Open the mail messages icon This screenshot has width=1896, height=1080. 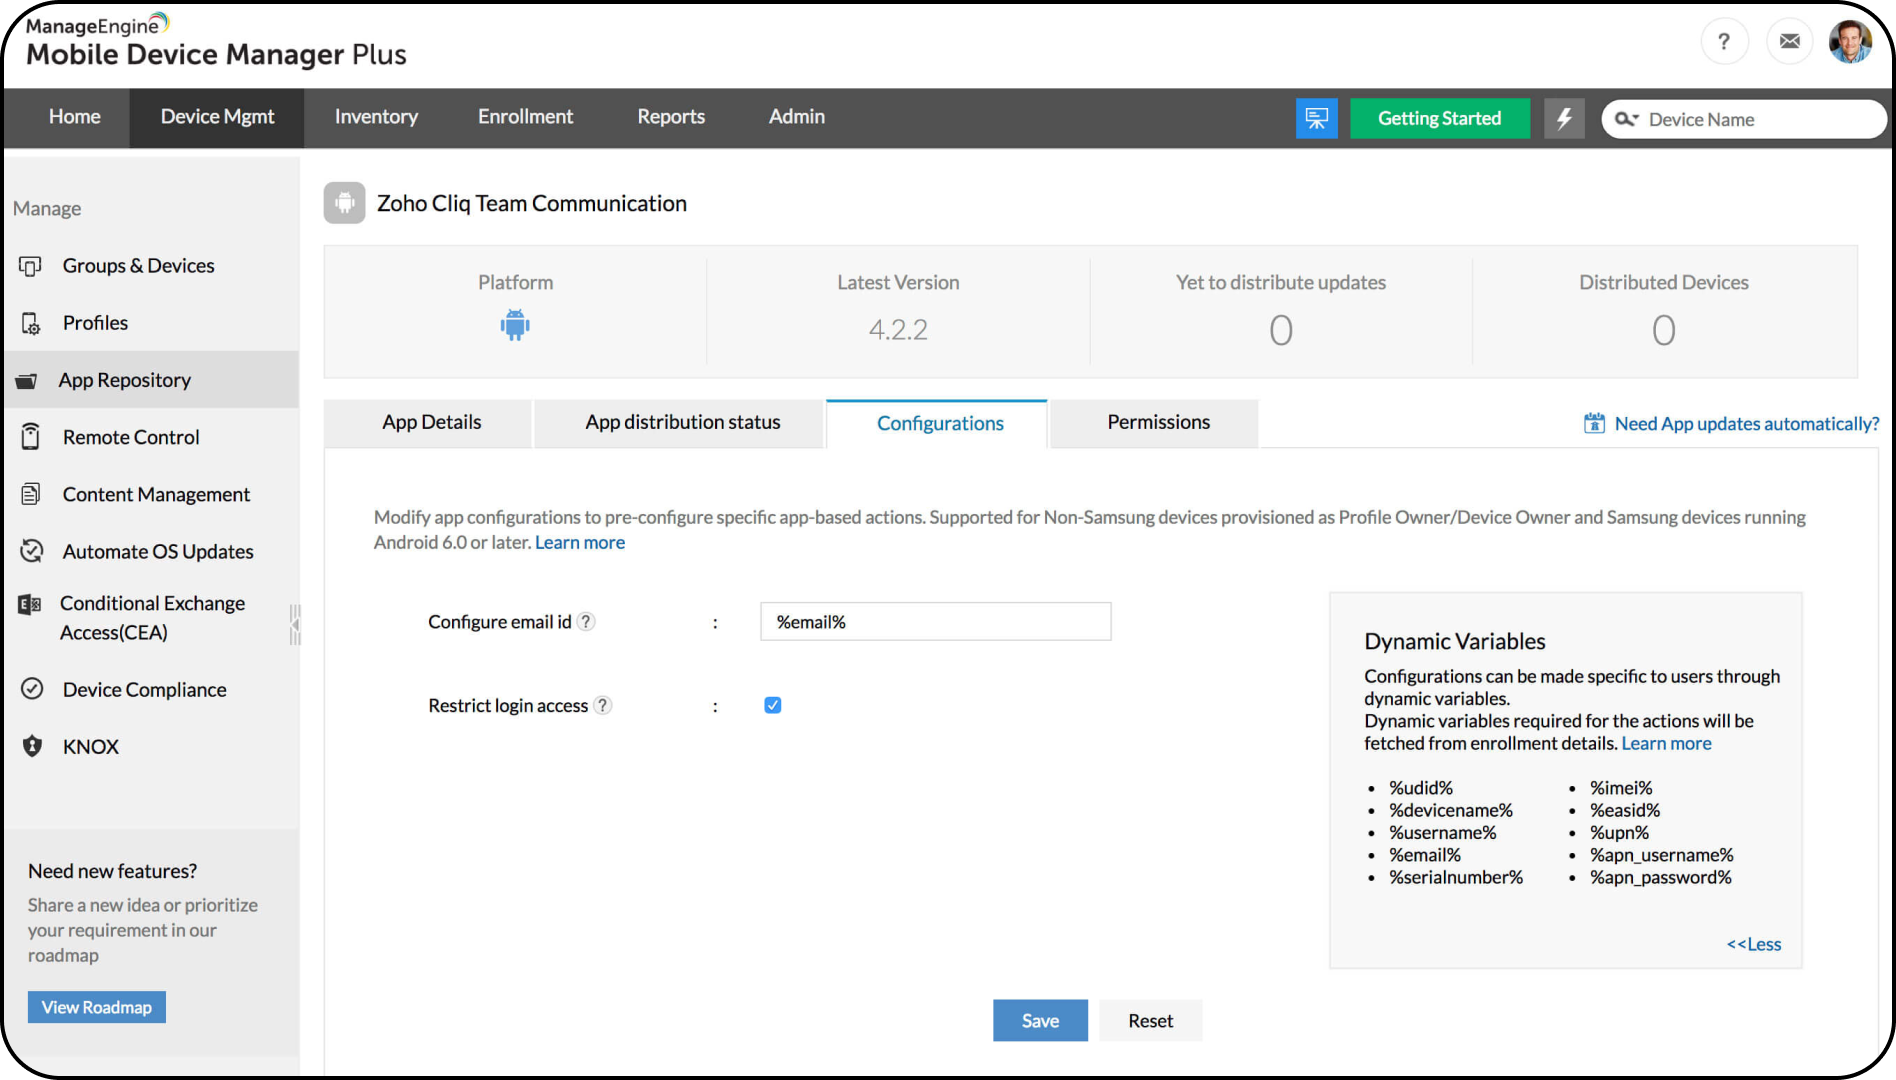pos(1789,41)
